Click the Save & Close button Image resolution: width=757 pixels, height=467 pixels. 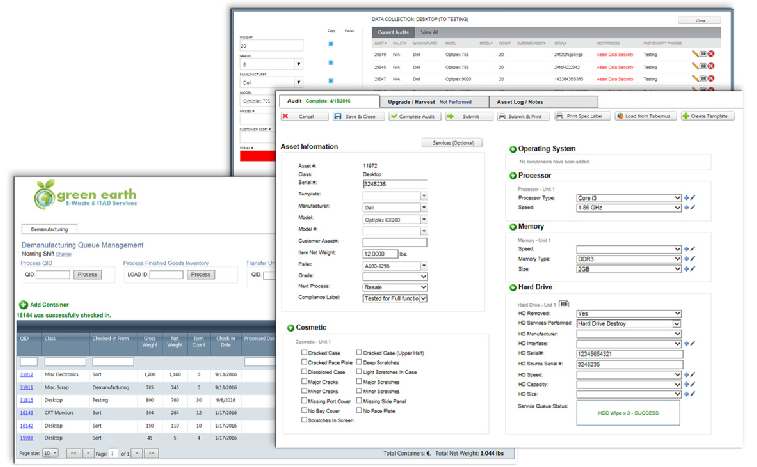(359, 116)
